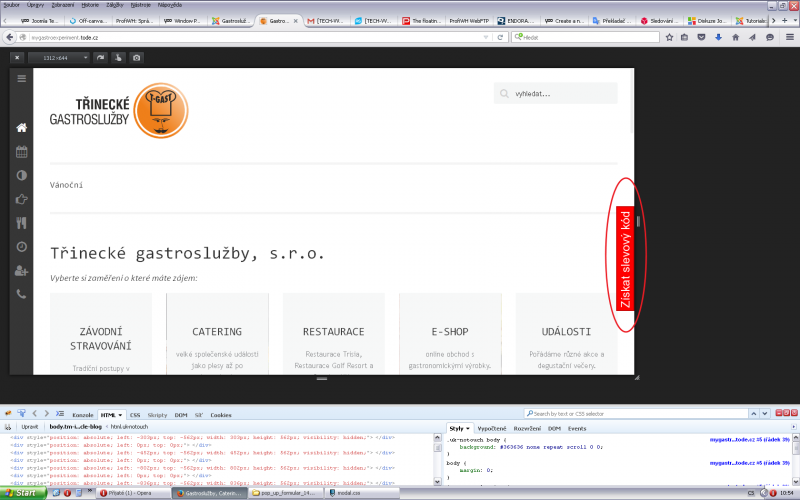Click the vyhledat search field

click(556, 94)
